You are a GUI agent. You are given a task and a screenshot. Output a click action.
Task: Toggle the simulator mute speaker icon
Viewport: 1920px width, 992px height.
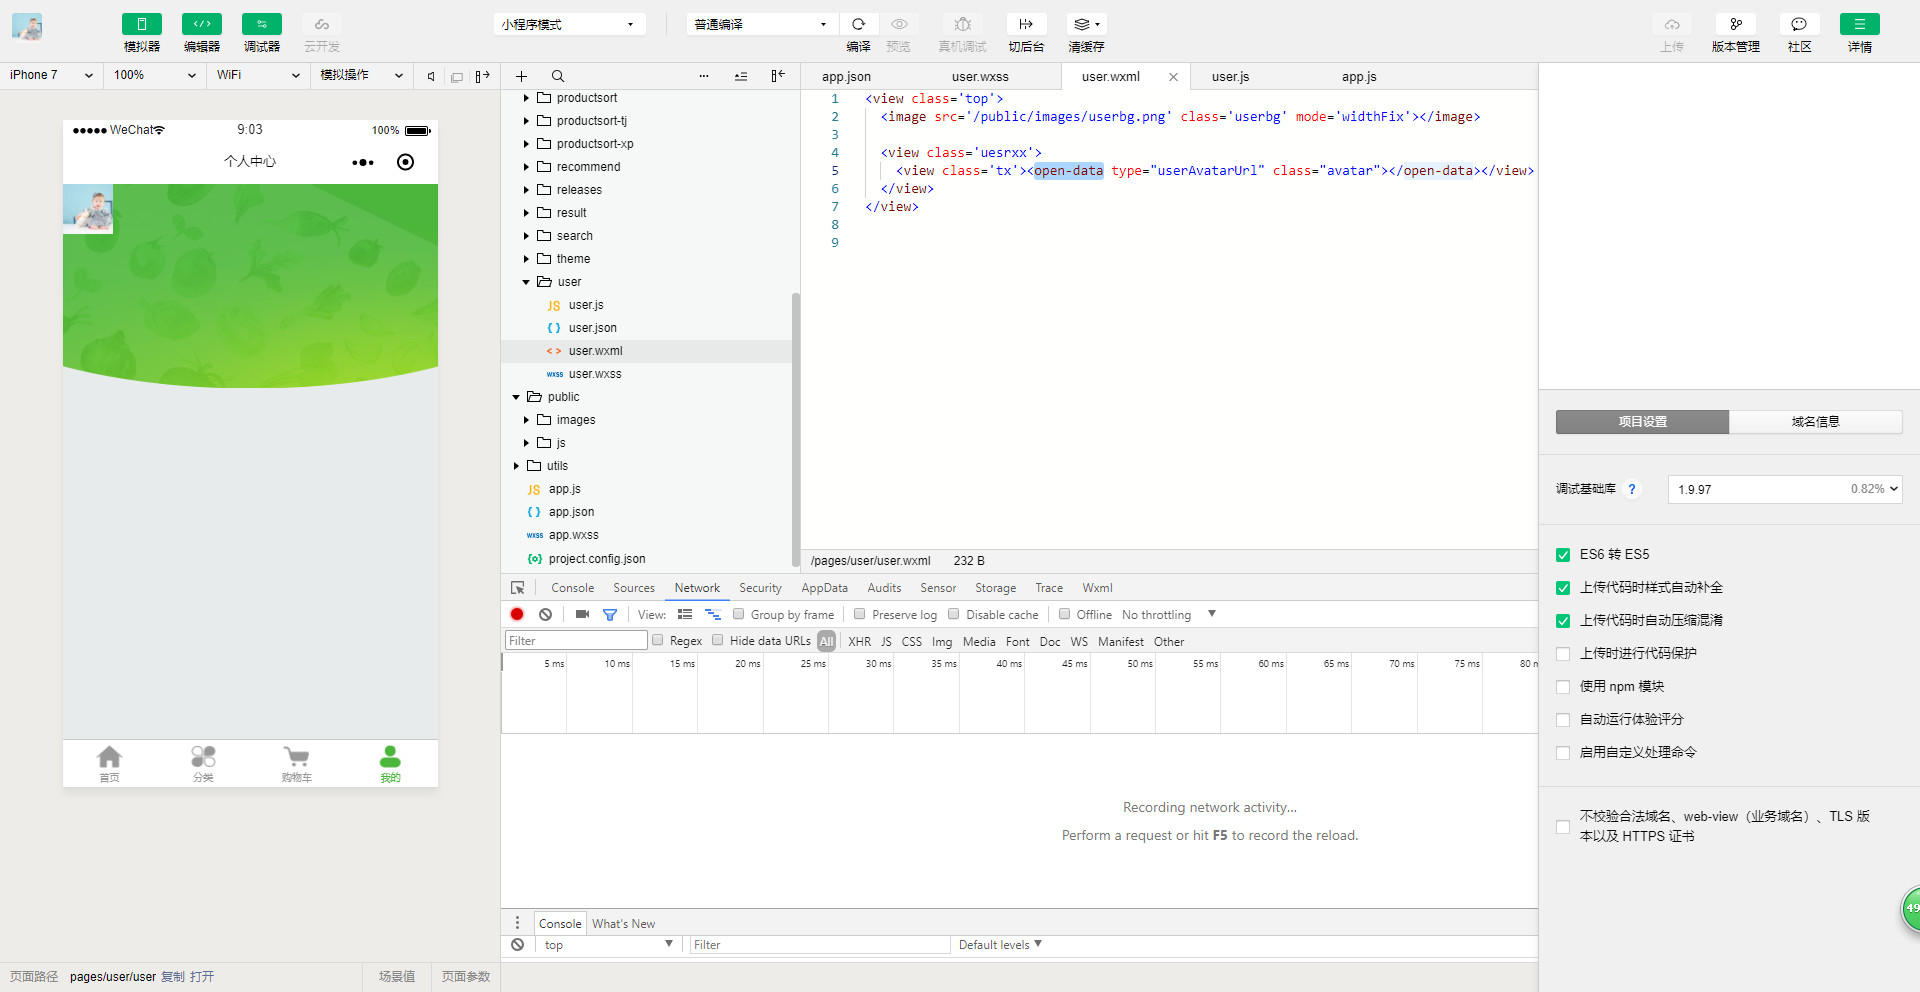click(431, 76)
